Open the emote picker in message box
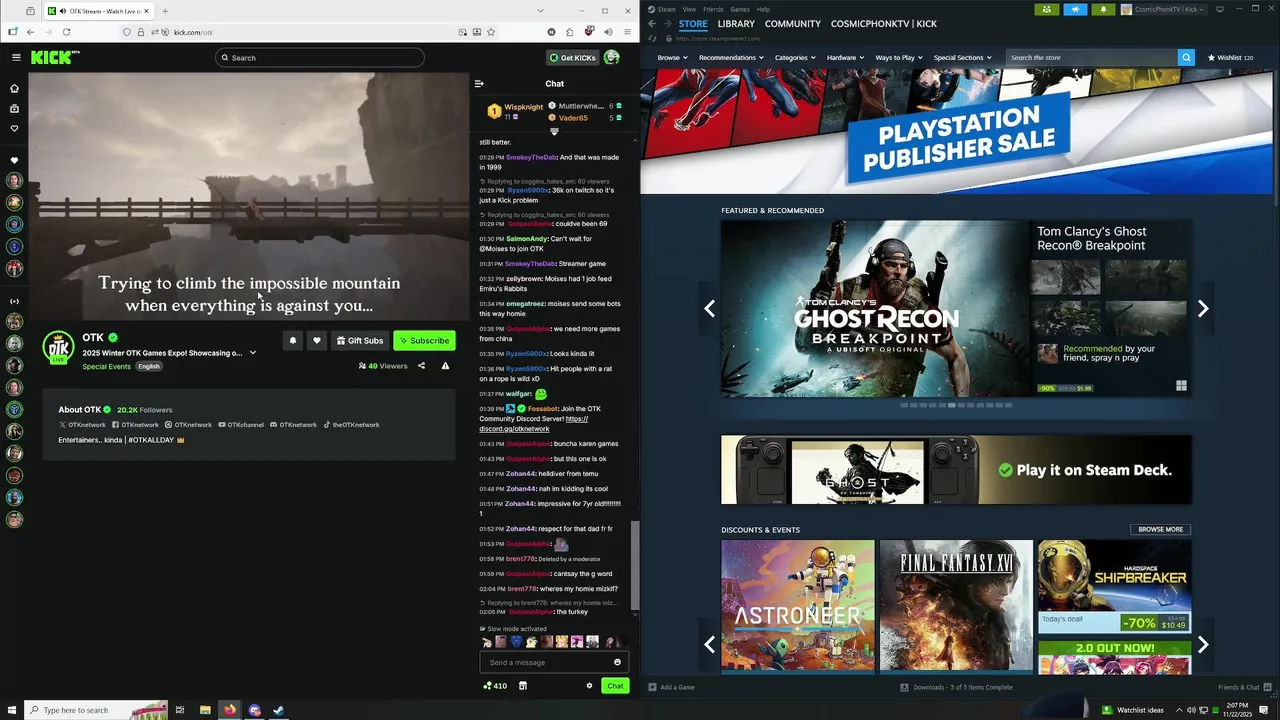Viewport: 1280px width, 720px height. 617,662
